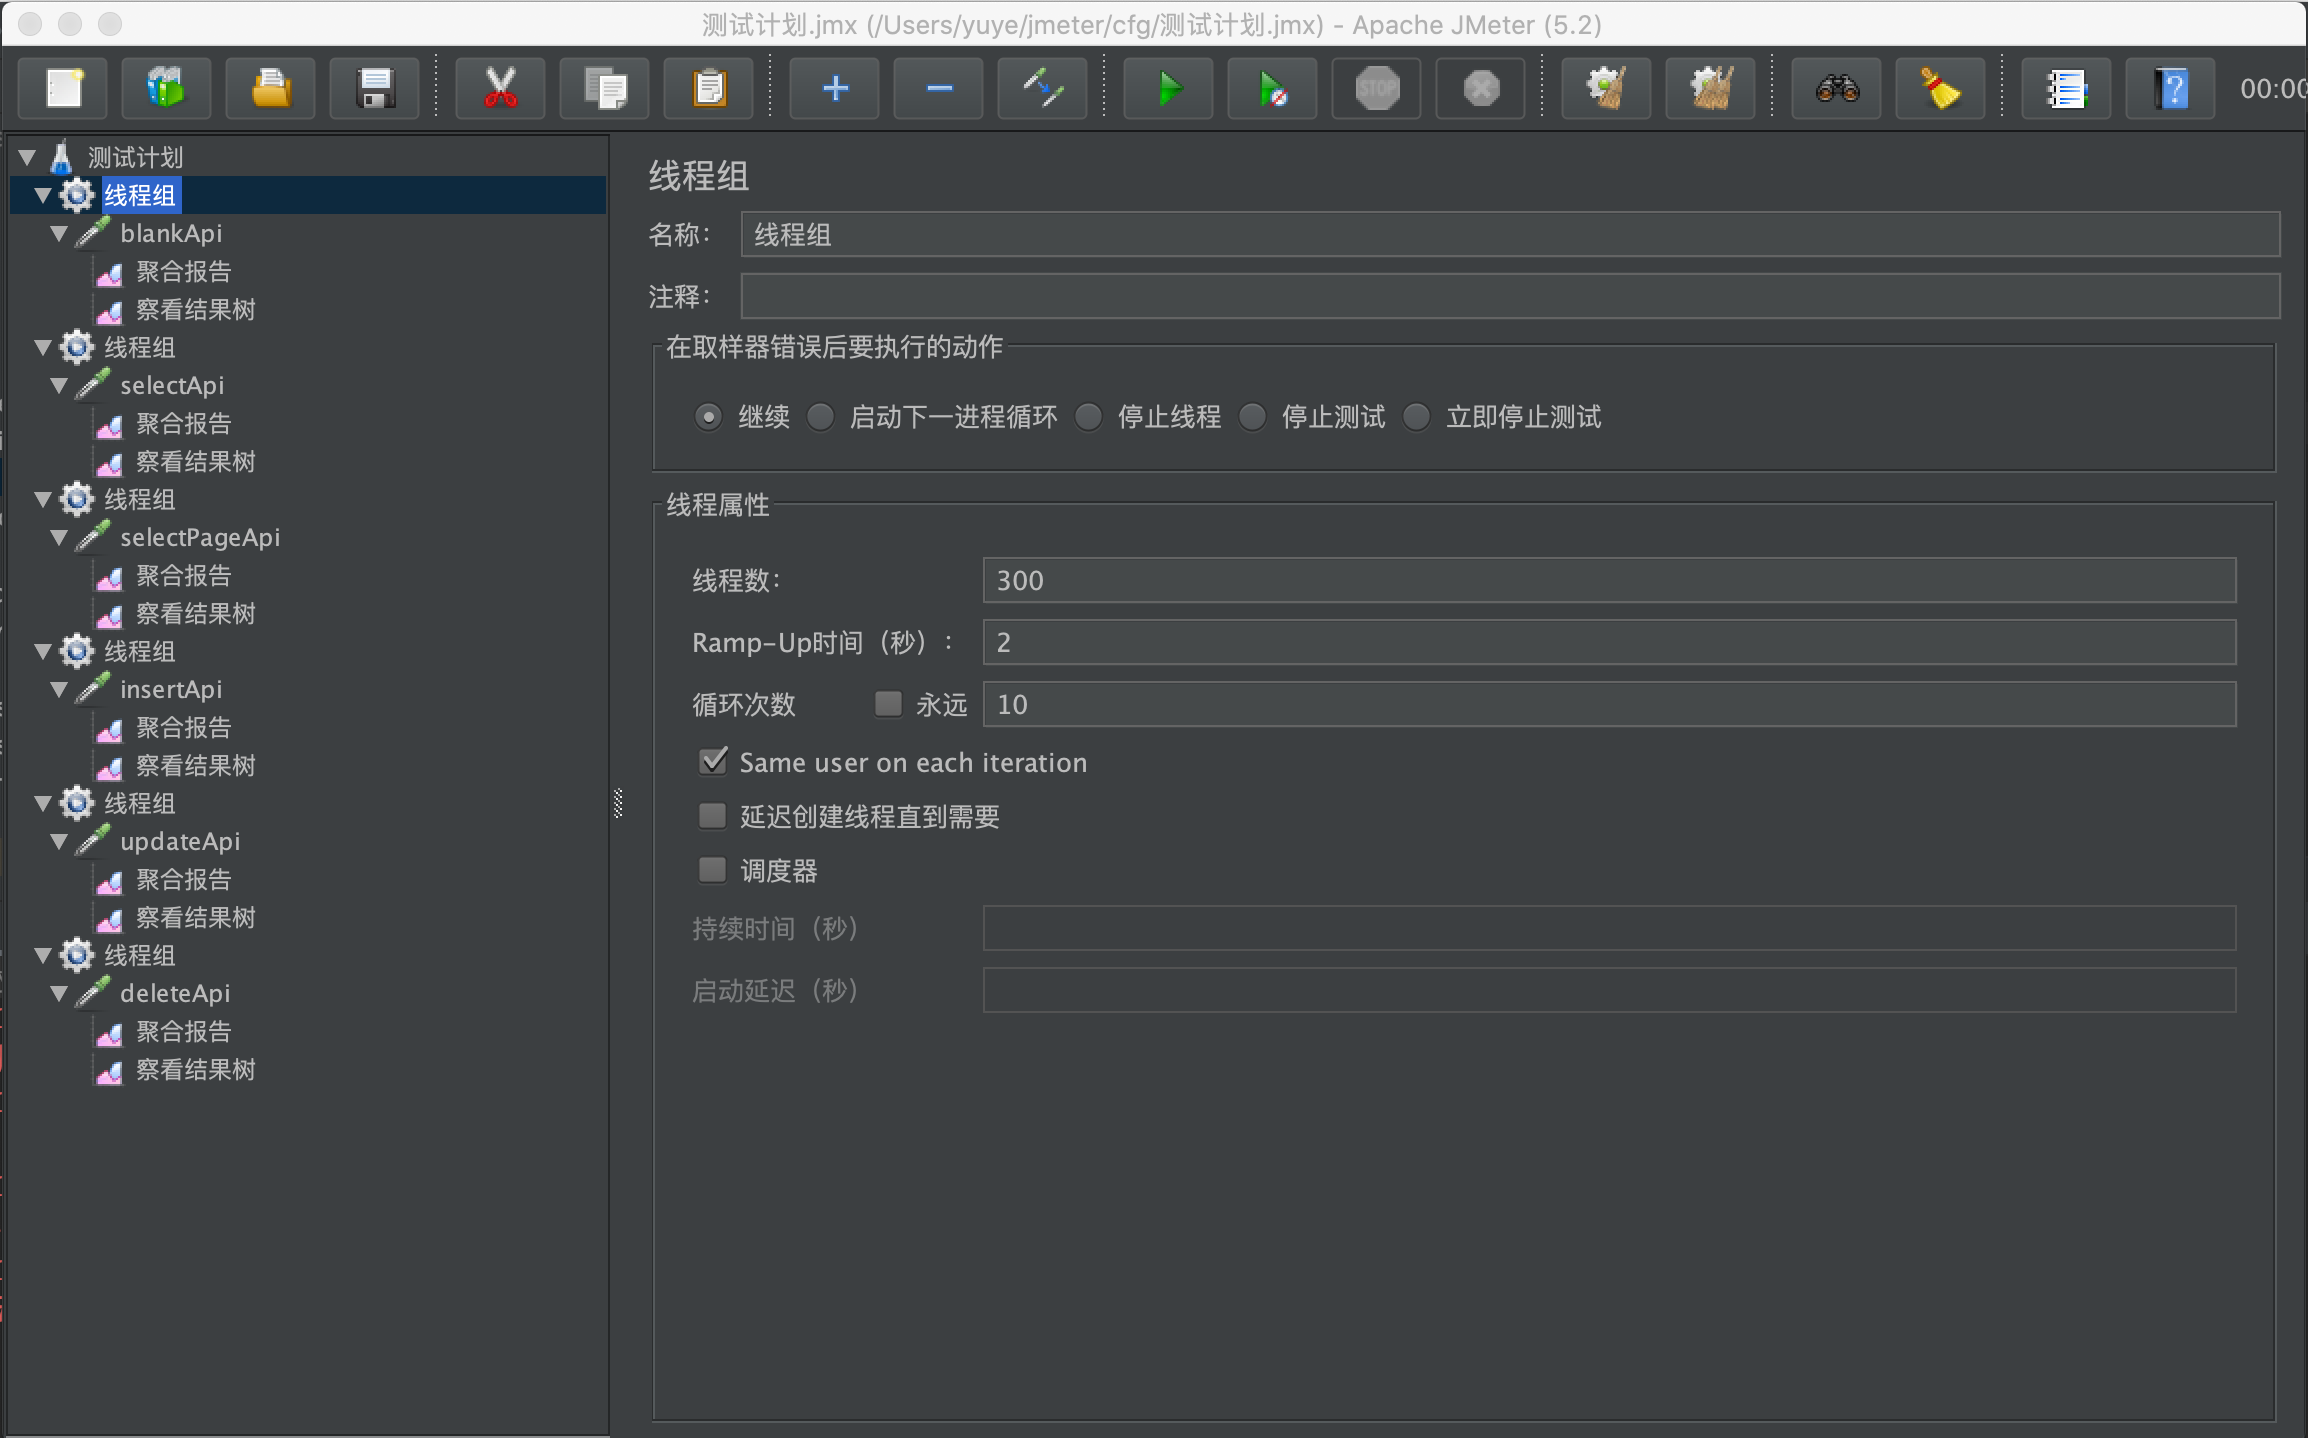Viewport: 2308px width, 1438px height.
Task: Click the Clear results broom icon
Action: tap(1606, 89)
